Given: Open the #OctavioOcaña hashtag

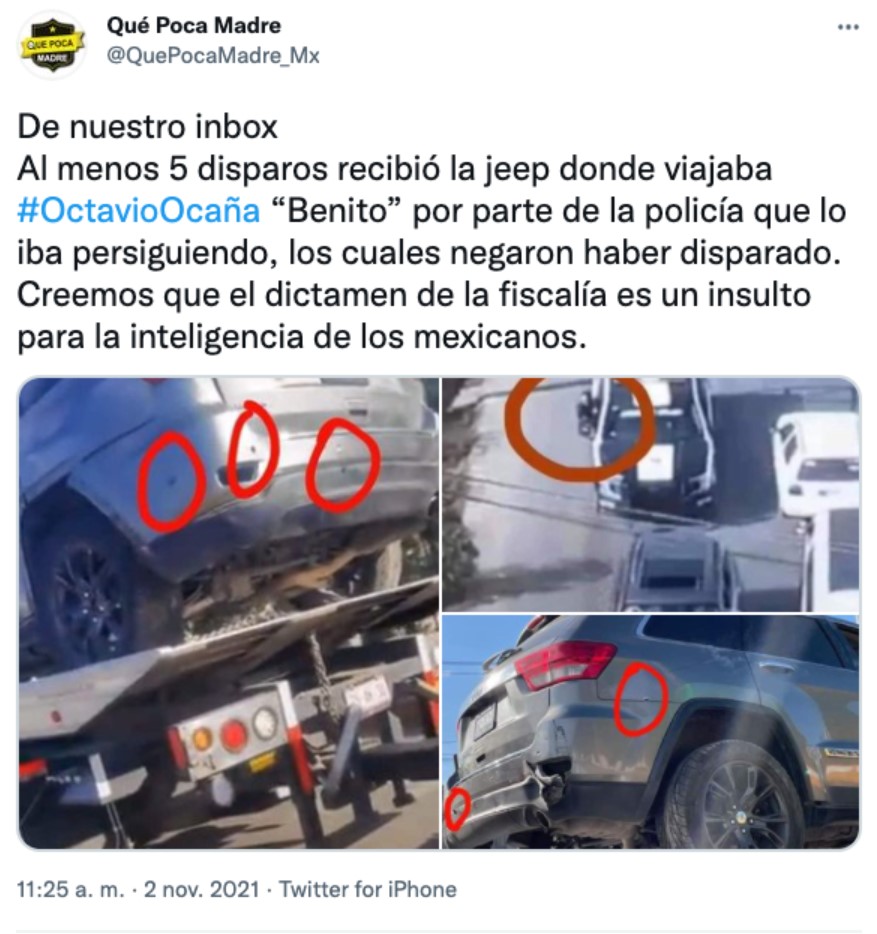Looking at the screenshot, I should pyautogui.click(x=139, y=210).
